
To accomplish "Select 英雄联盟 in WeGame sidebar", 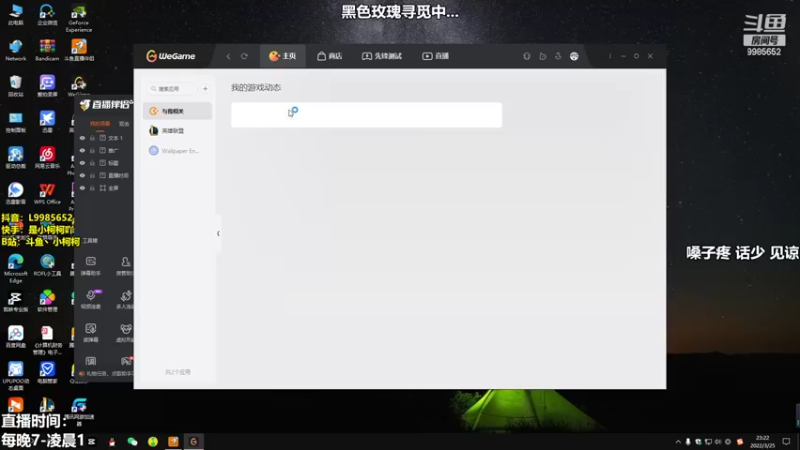I will (178, 131).
